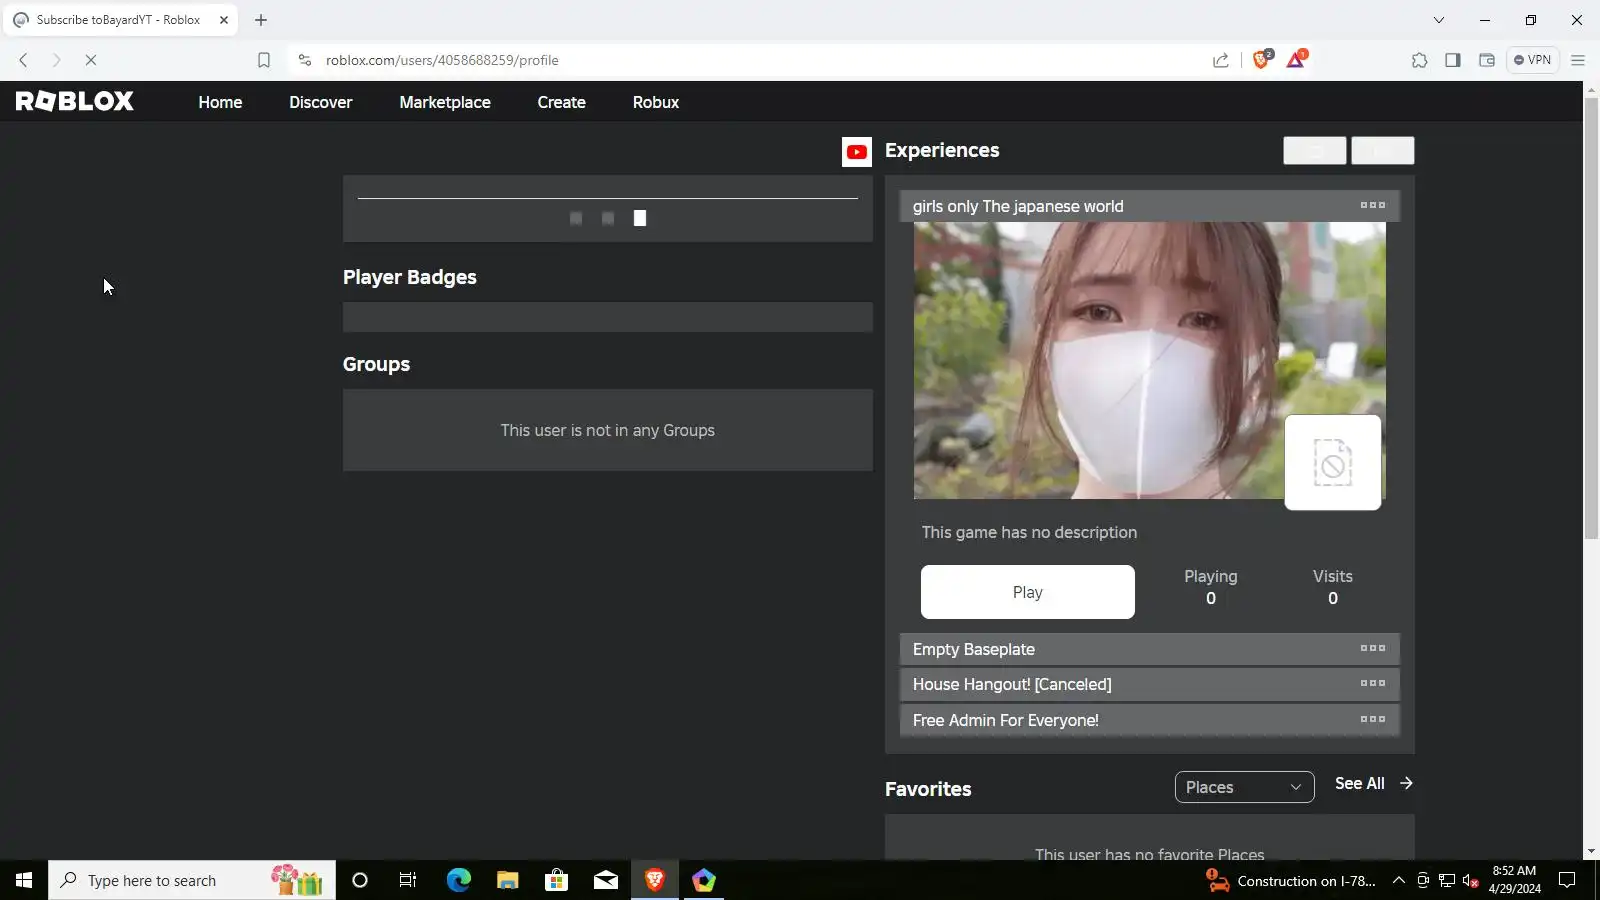The width and height of the screenshot is (1600, 900).
Task: Toggle the Brave VPN button
Action: tap(1532, 60)
